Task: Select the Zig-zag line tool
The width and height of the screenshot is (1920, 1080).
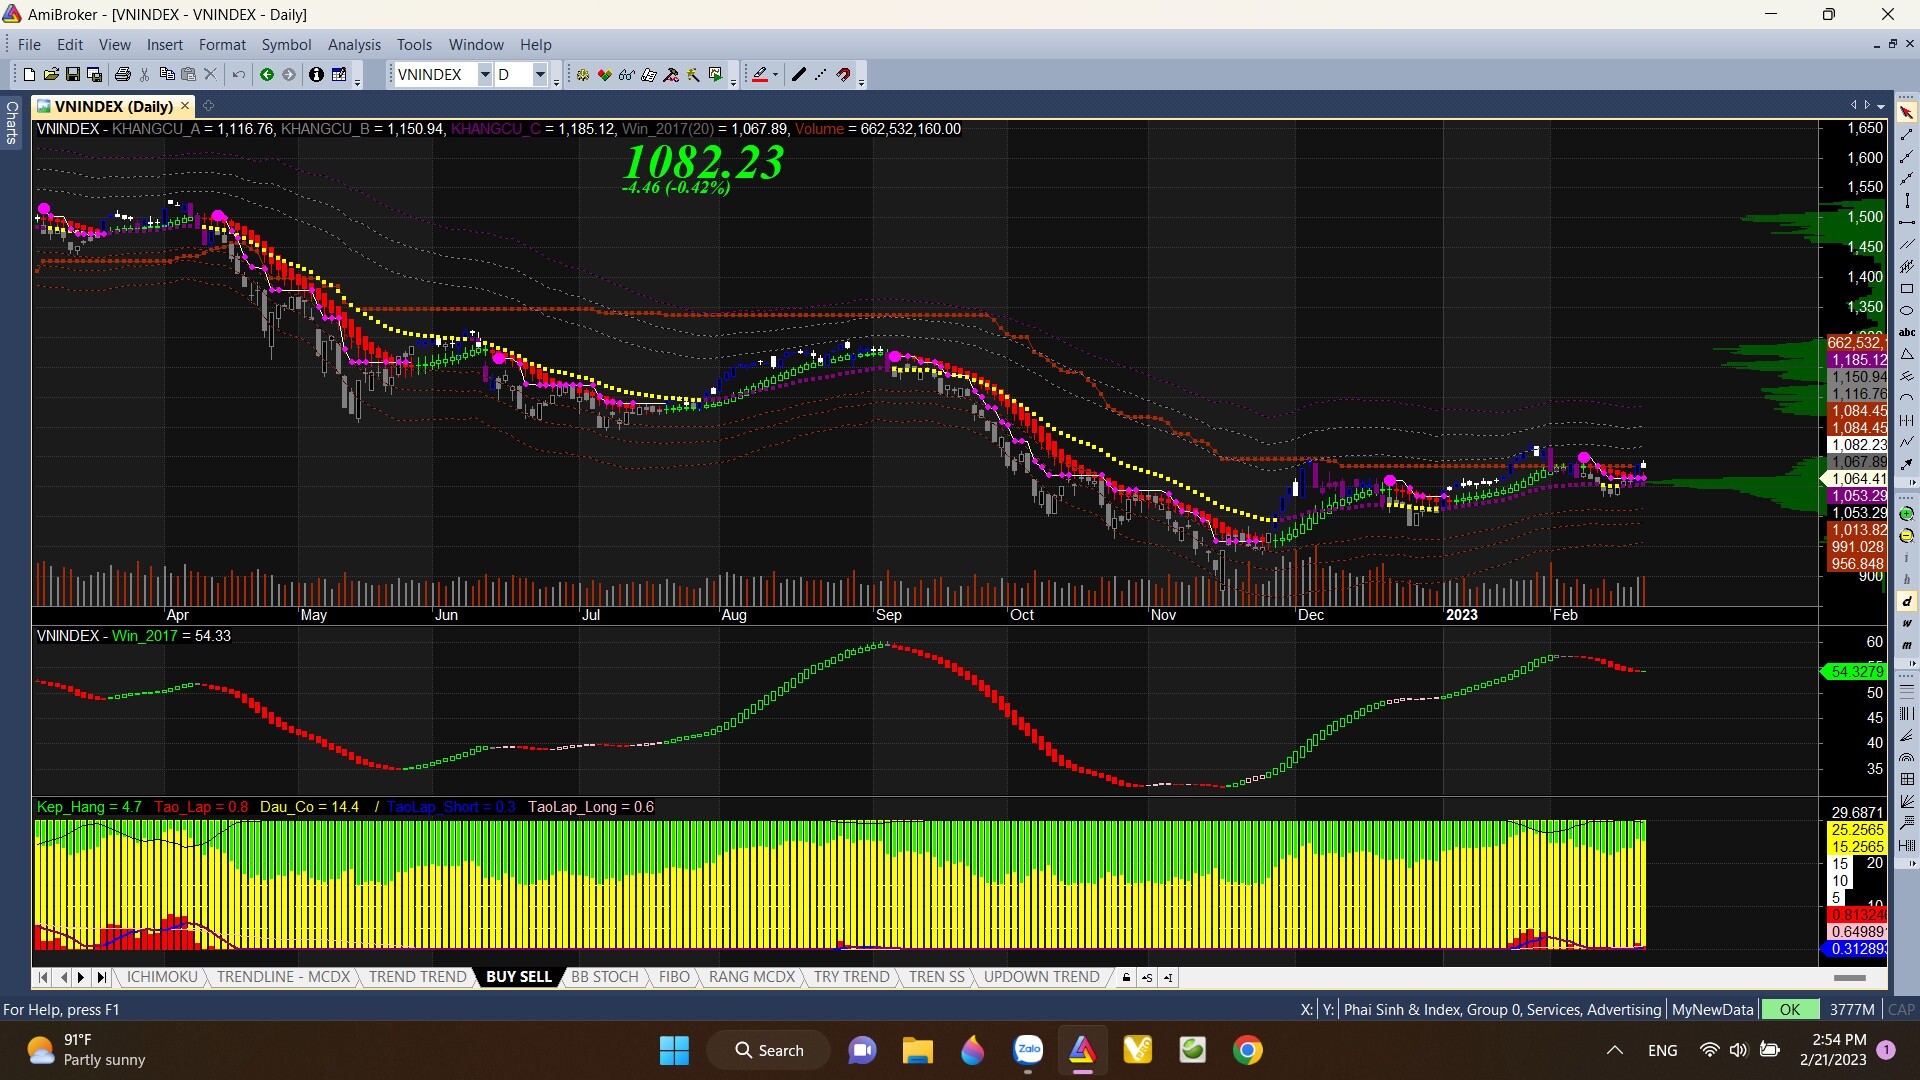Action: click(x=1907, y=443)
